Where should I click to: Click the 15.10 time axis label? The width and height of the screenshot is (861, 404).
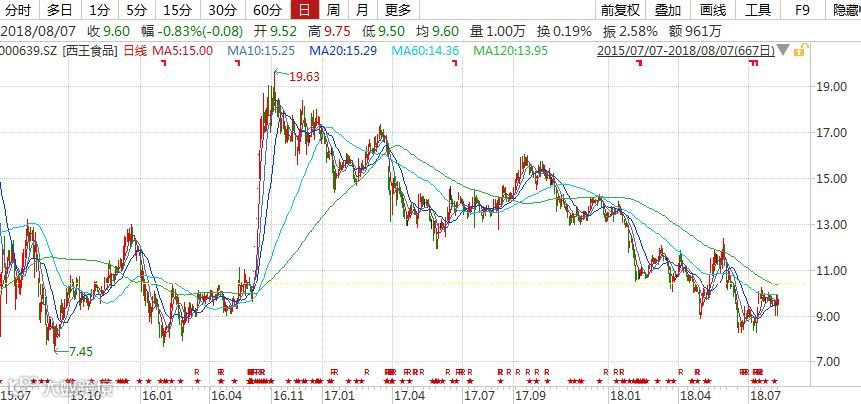coord(85,395)
